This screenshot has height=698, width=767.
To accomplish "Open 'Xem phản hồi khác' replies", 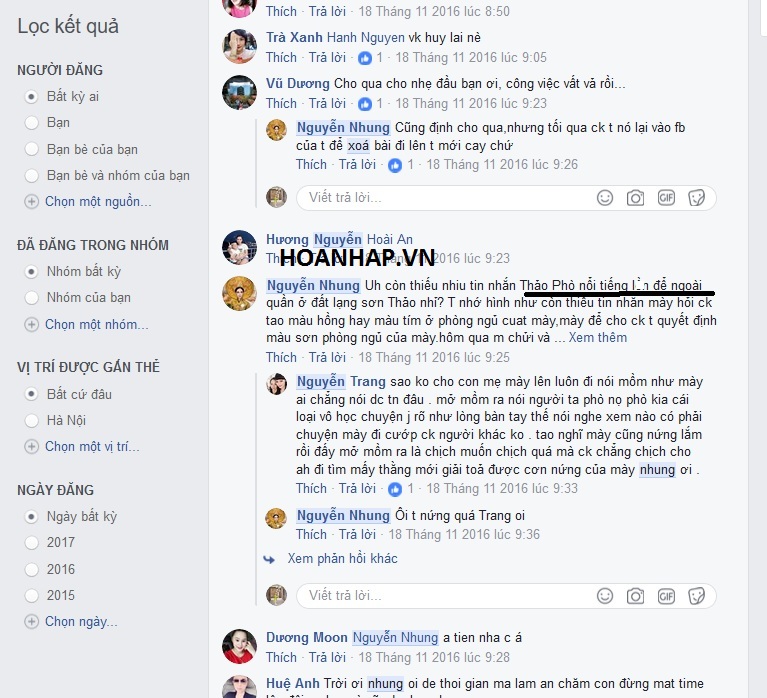I will pyautogui.click(x=342, y=559).
